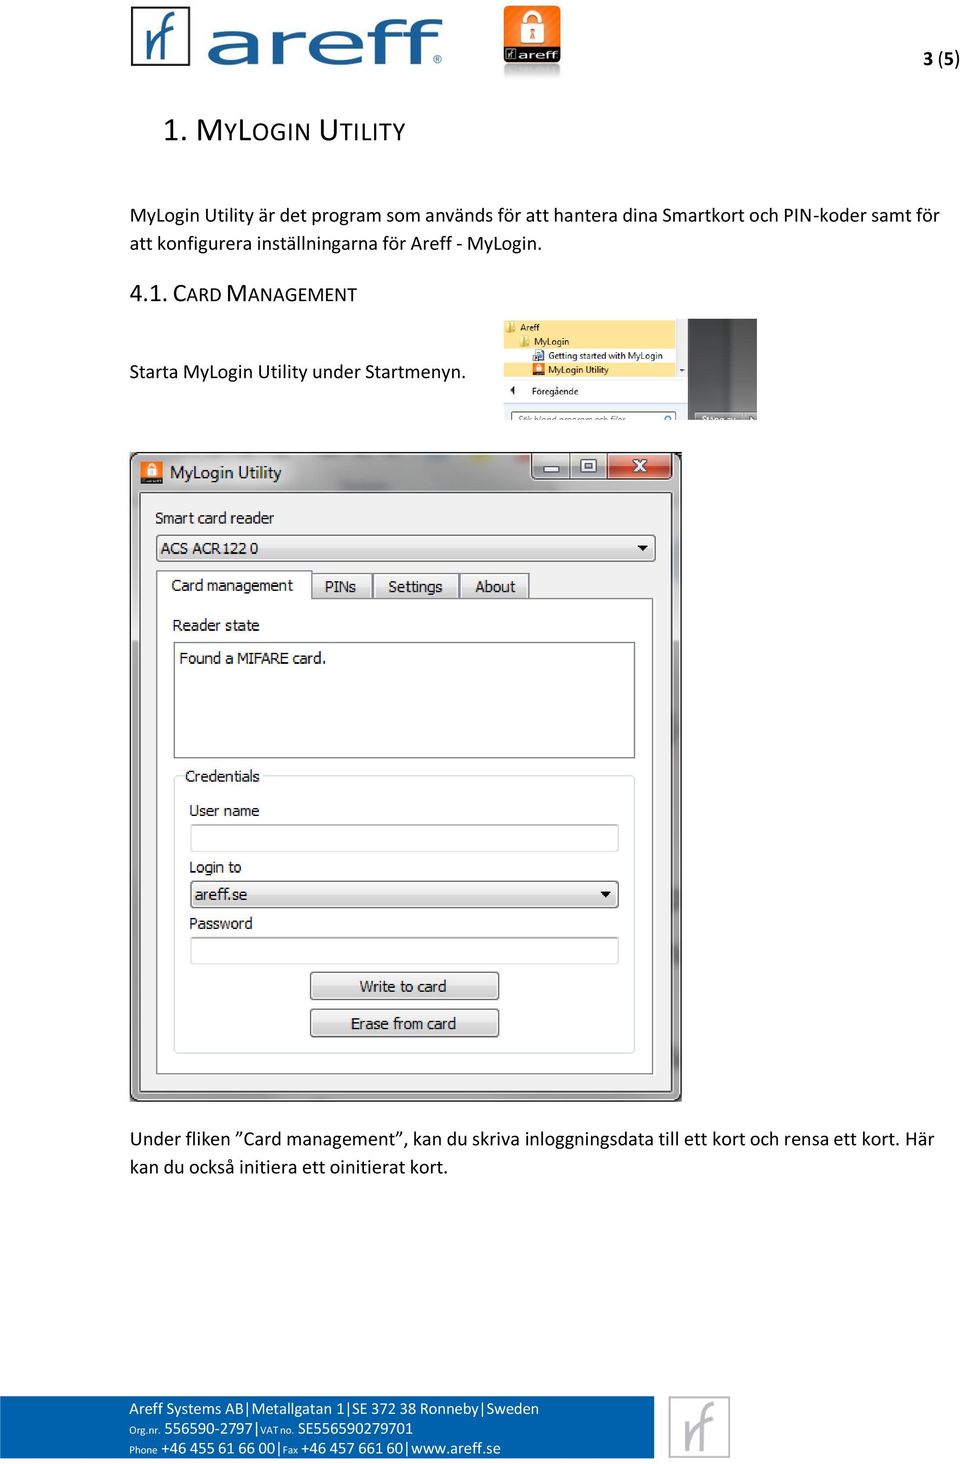The image size is (960, 1464).
Task: Open the Settings tab
Action: pyautogui.click(x=415, y=587)
